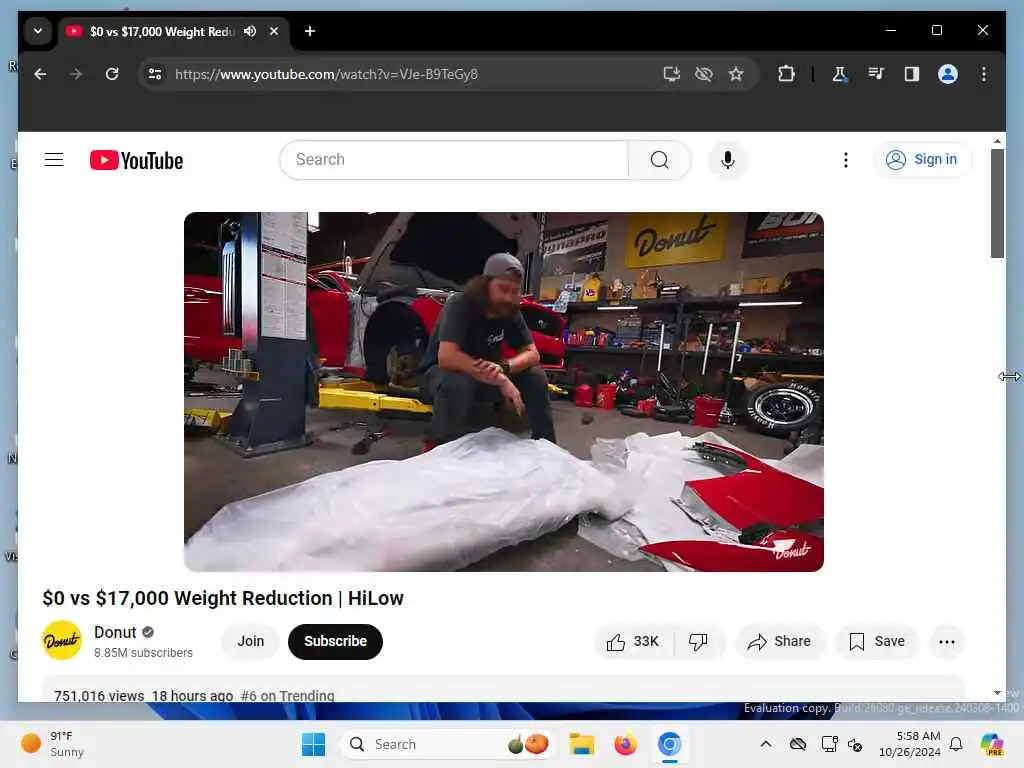Open the weather widget showing 91°F Sunny
Image resolution: width=1024 pixels, height=768 pixels.
(54, 744)
